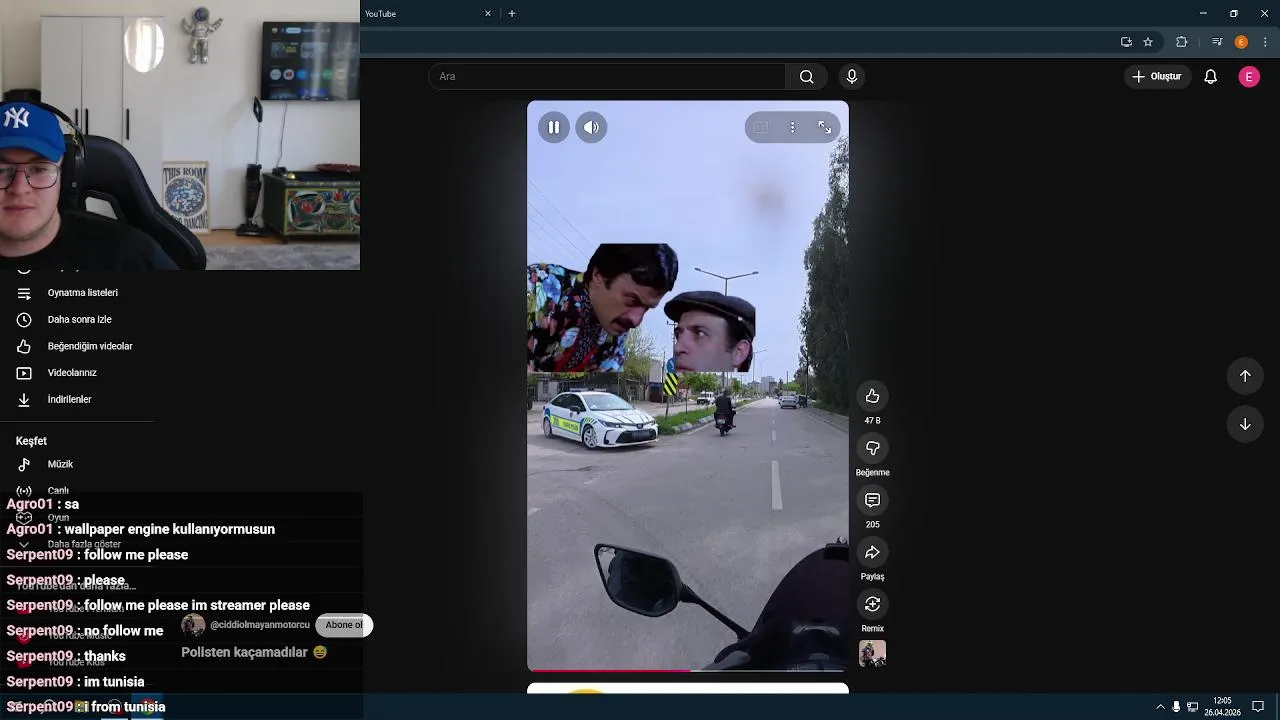
Task: Open Windows notification center
Action: coord(1258,707)
